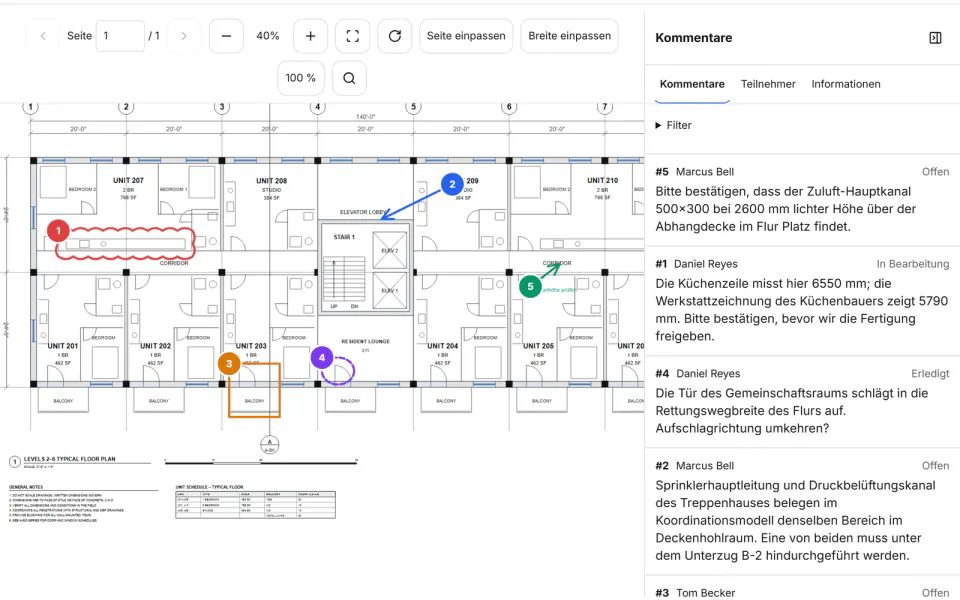
Task: Select red comment marker 1 on plan
Action: point(59,231)
